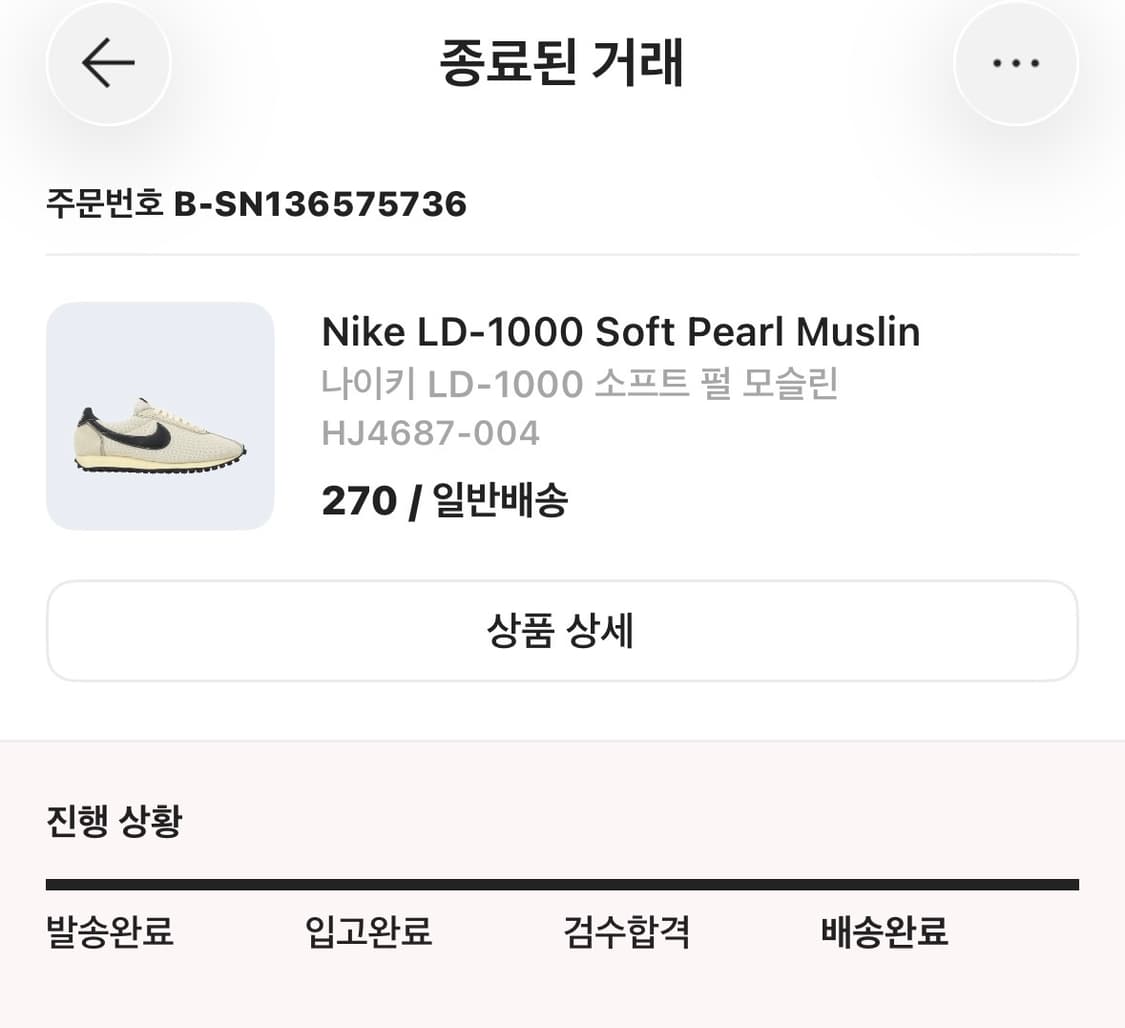
Task: Select the 입고완료 arrival step label
Action: pyautogui.click(x=367, y=932)
